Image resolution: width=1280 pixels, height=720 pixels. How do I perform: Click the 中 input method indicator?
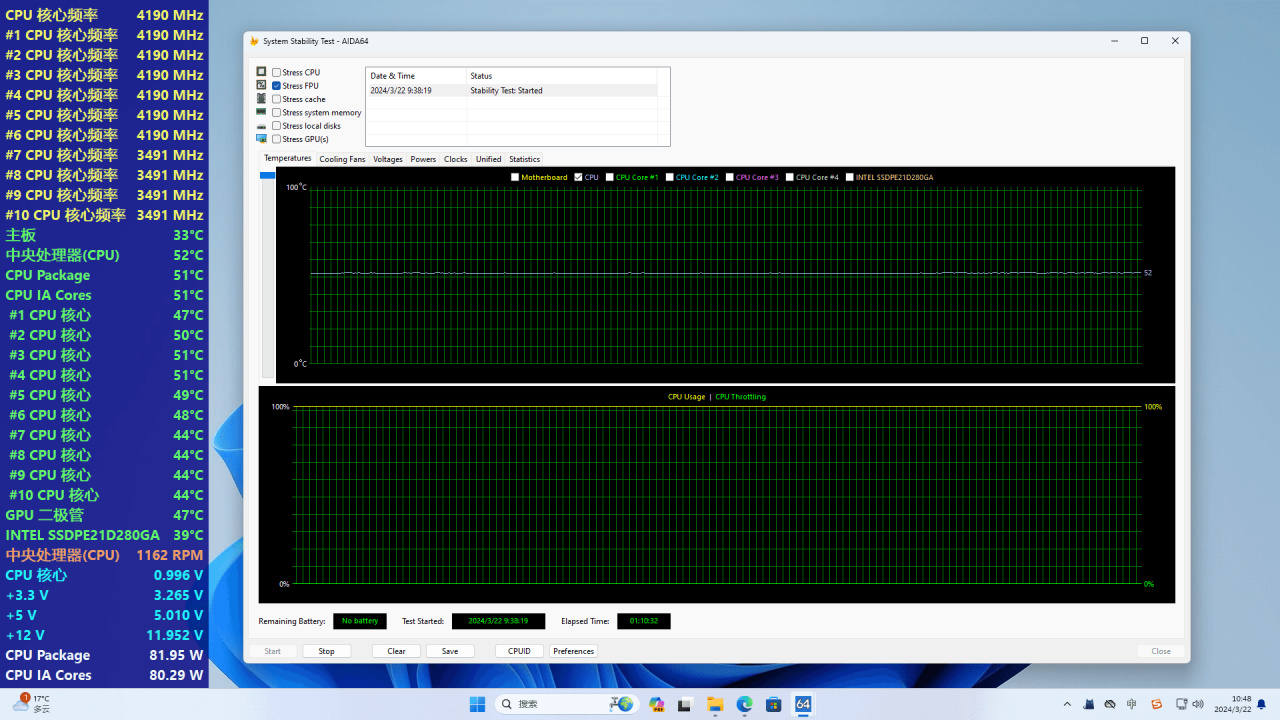tap(1132, 704)
